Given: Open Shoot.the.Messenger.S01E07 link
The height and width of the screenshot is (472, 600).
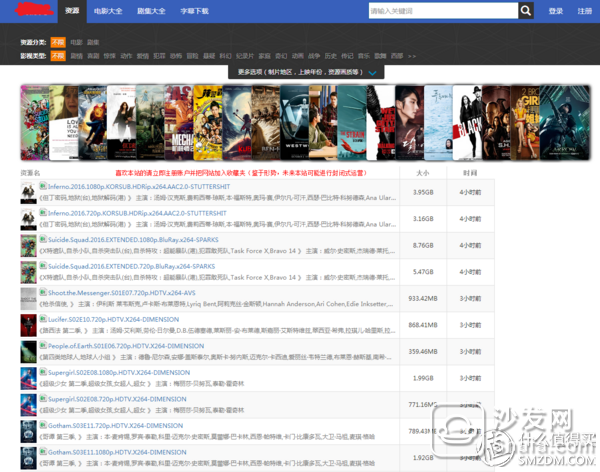Looking at the screenshot, I should (x=122, y=293).
